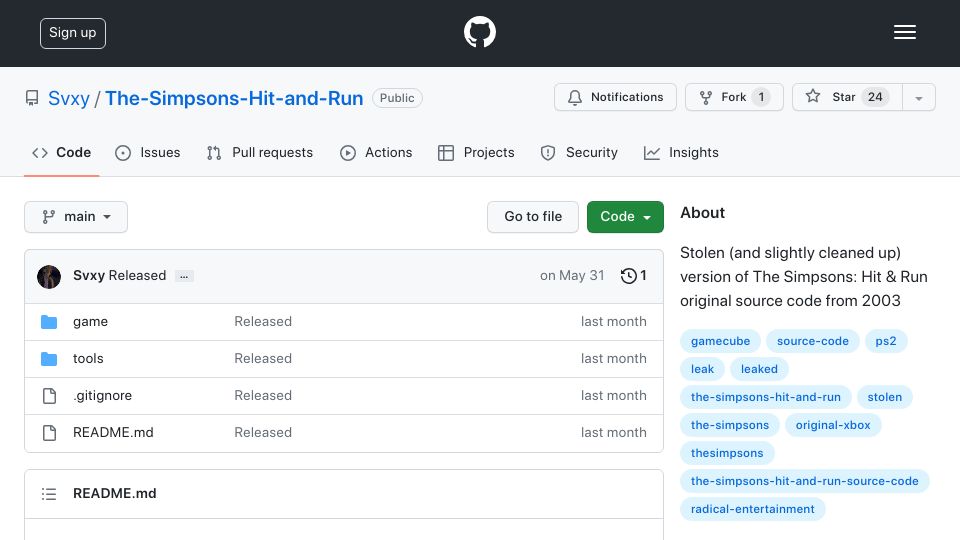Click the Sign up button

(x=73, y=33)
